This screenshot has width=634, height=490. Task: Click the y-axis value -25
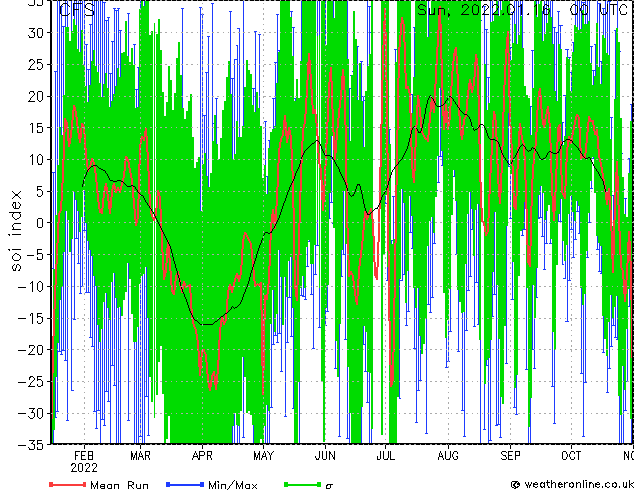click(x=31, y=382)
